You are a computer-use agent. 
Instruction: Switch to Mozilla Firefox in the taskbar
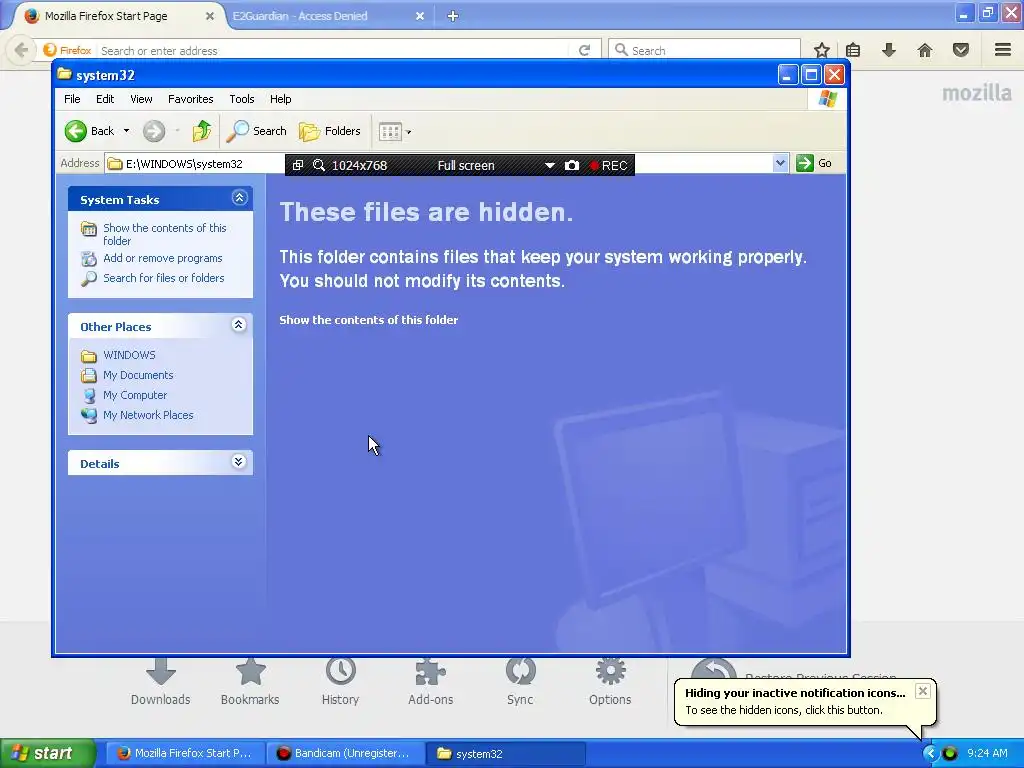[185, 754]
